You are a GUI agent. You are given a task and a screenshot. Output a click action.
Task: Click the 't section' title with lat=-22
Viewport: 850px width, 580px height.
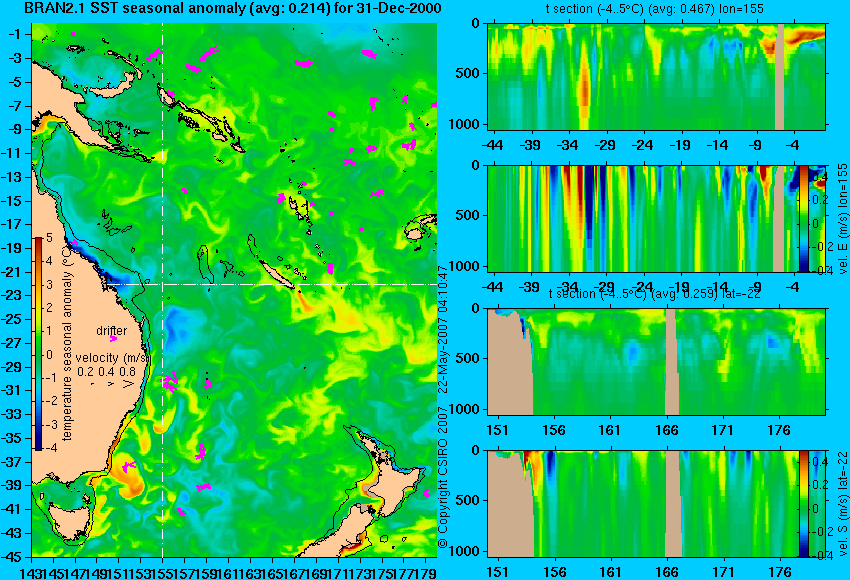pos(655,294)
